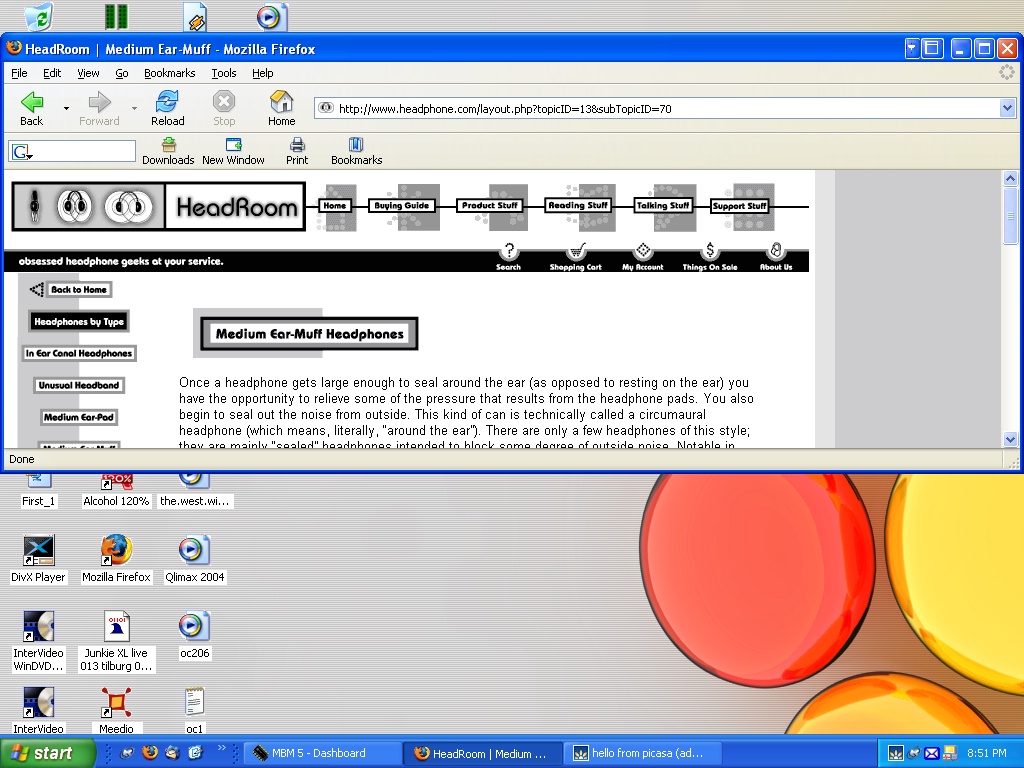Select the Alcohol 120% desktop icon

[x=116, y=491]
